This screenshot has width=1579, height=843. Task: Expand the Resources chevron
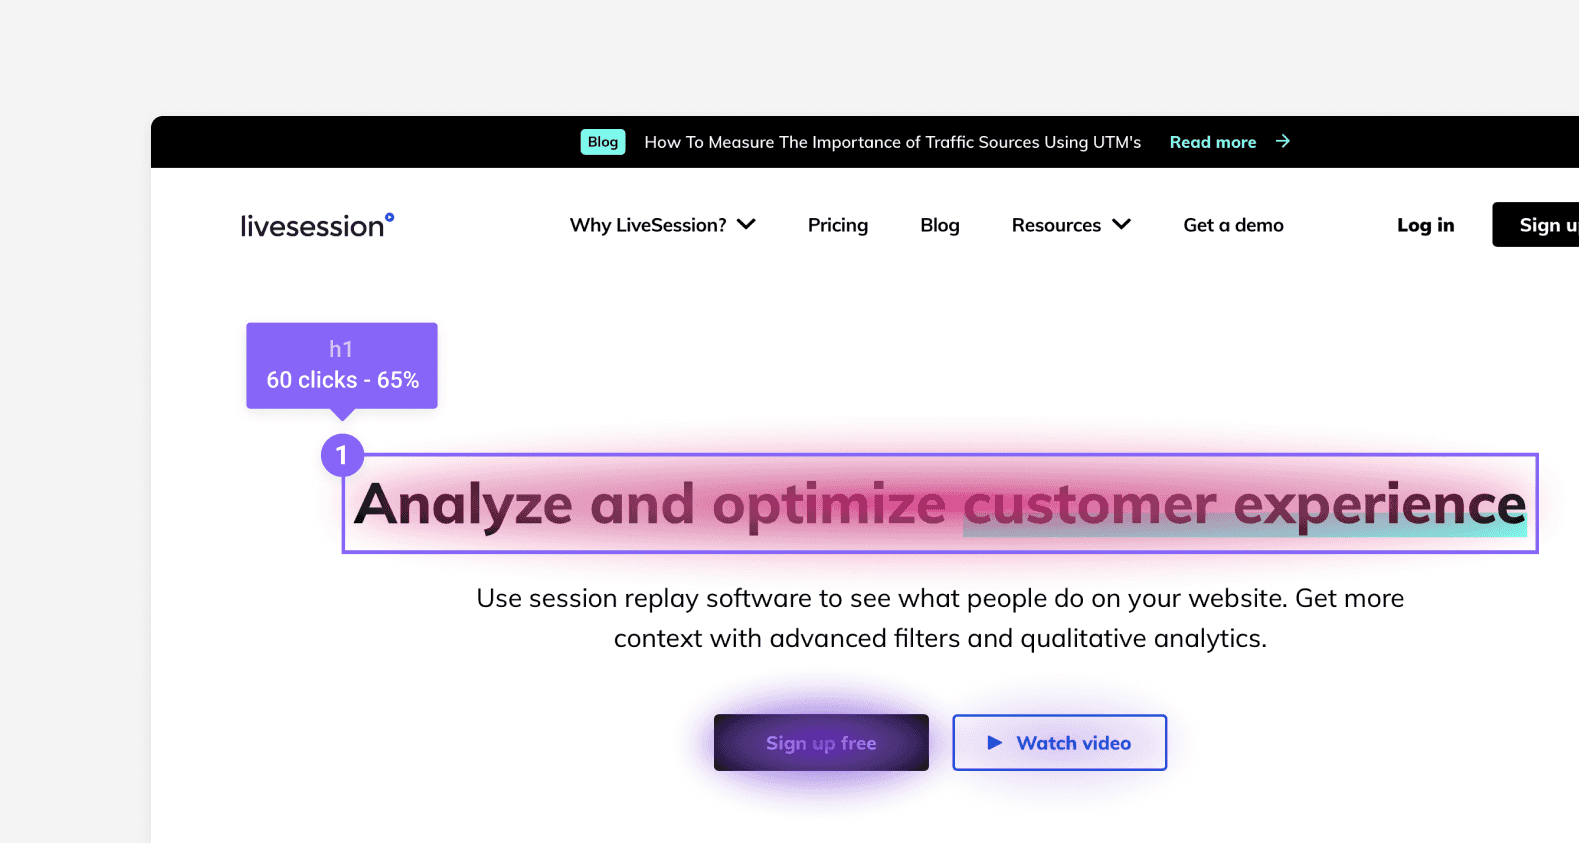pyautogui.click(x=1122, y=225)
